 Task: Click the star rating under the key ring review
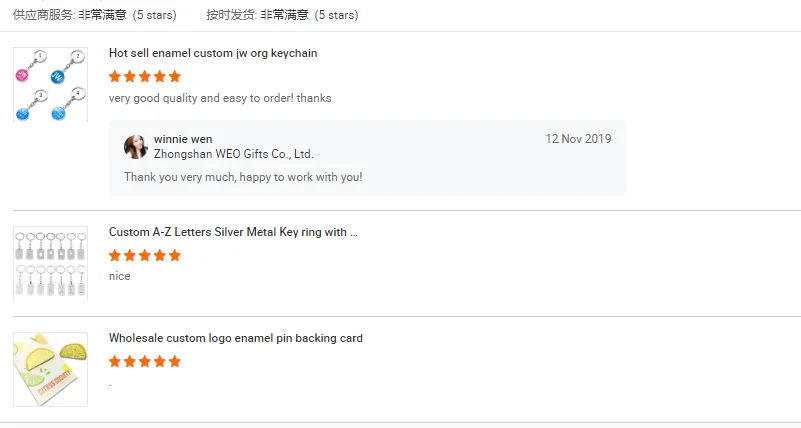[x=145, y=255]
